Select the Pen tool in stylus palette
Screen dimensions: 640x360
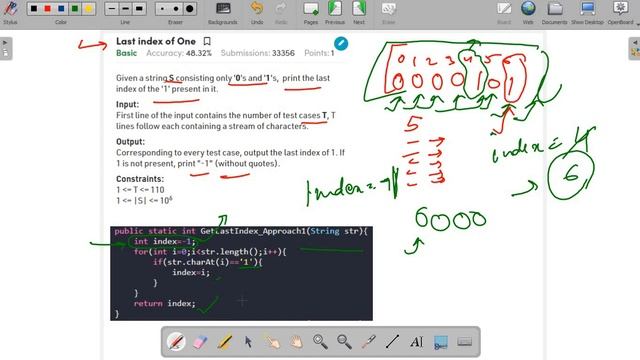(x=176, y=342)
